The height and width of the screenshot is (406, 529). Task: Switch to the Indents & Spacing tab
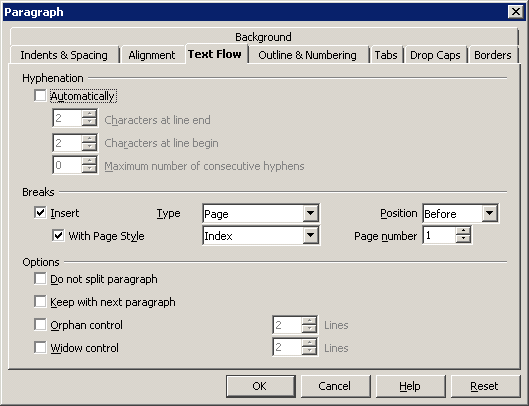tap(64, 55)
